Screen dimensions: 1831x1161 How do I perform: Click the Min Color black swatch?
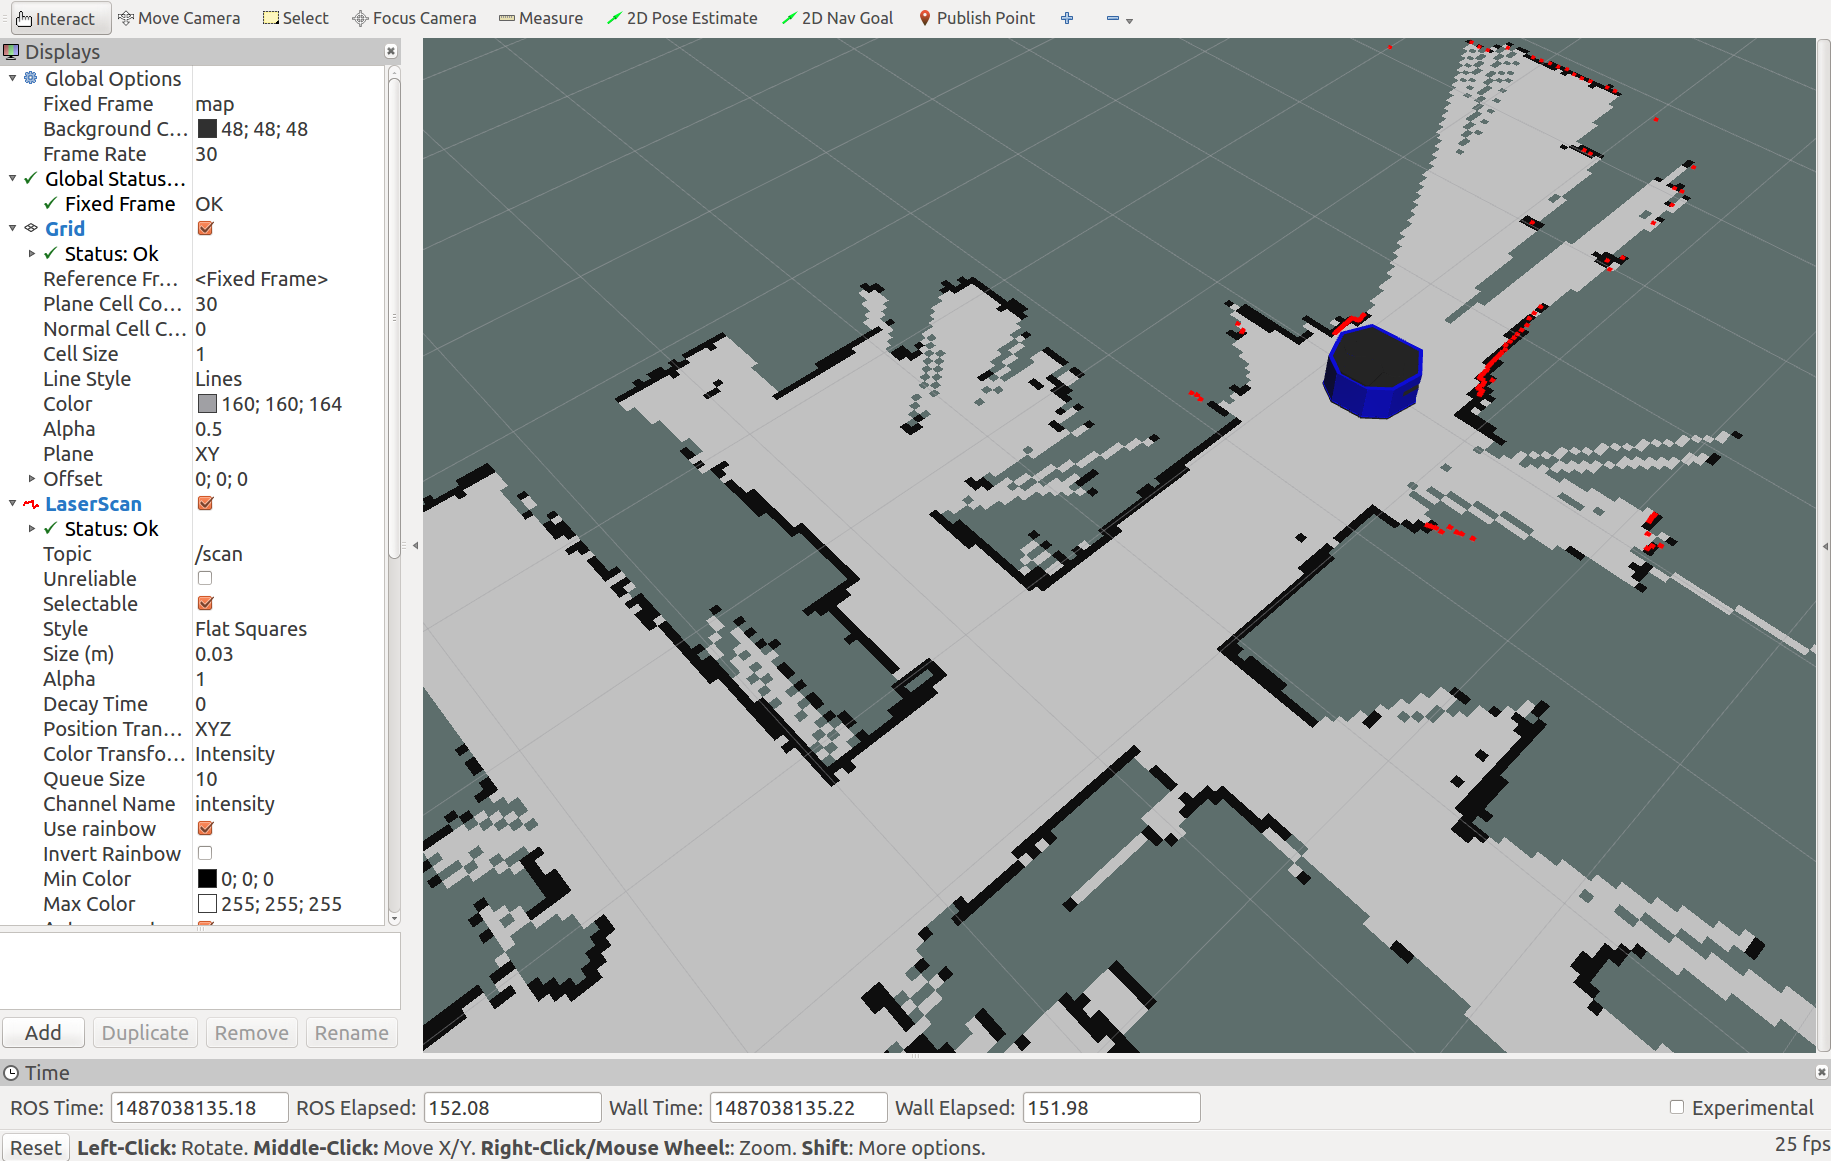click(x=207, y=878)
